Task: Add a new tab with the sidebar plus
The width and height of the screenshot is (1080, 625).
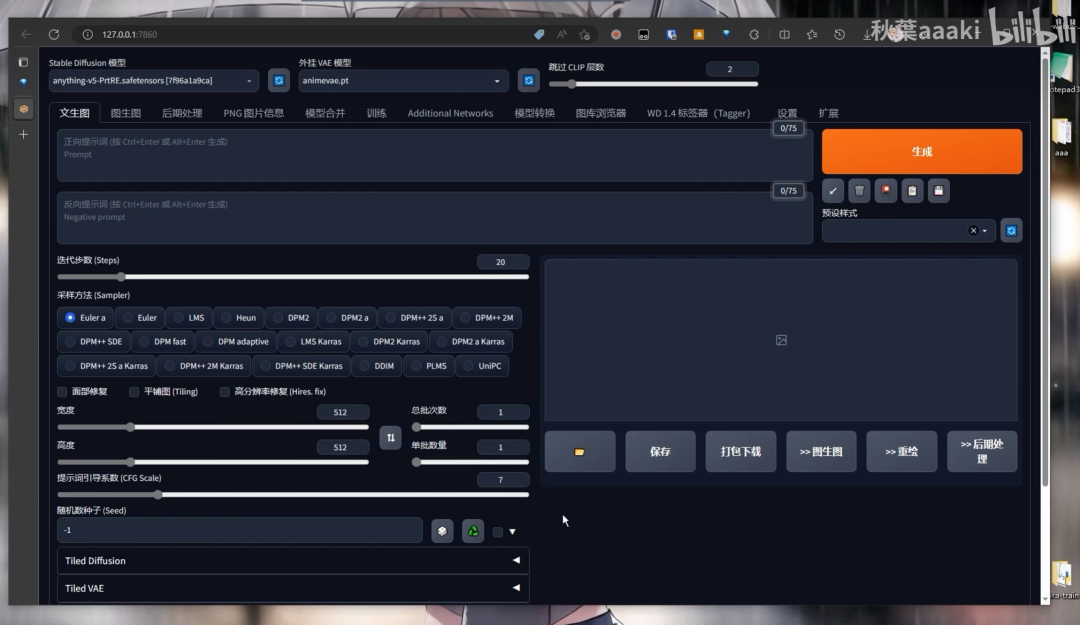Action: (23, 134)
